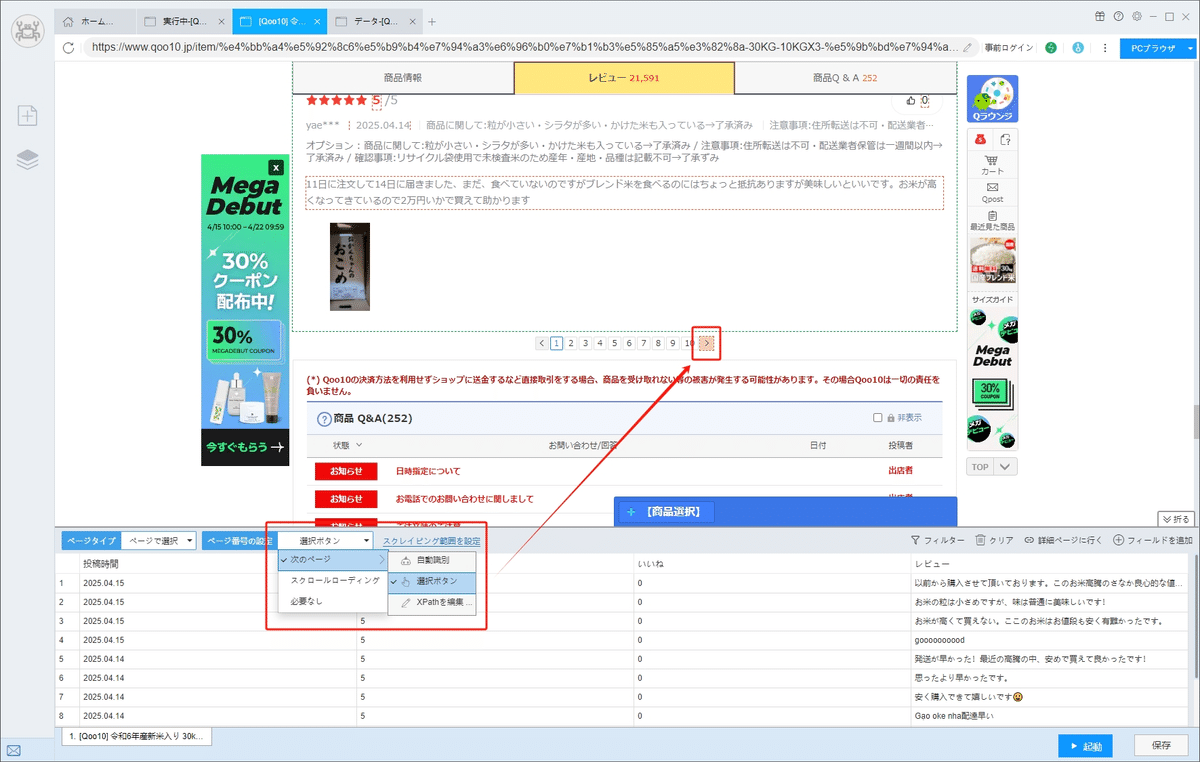Add a new tab with the plus icon
Screen dimensions: 1200x762
pyautogui.click(x=432, y=21)
